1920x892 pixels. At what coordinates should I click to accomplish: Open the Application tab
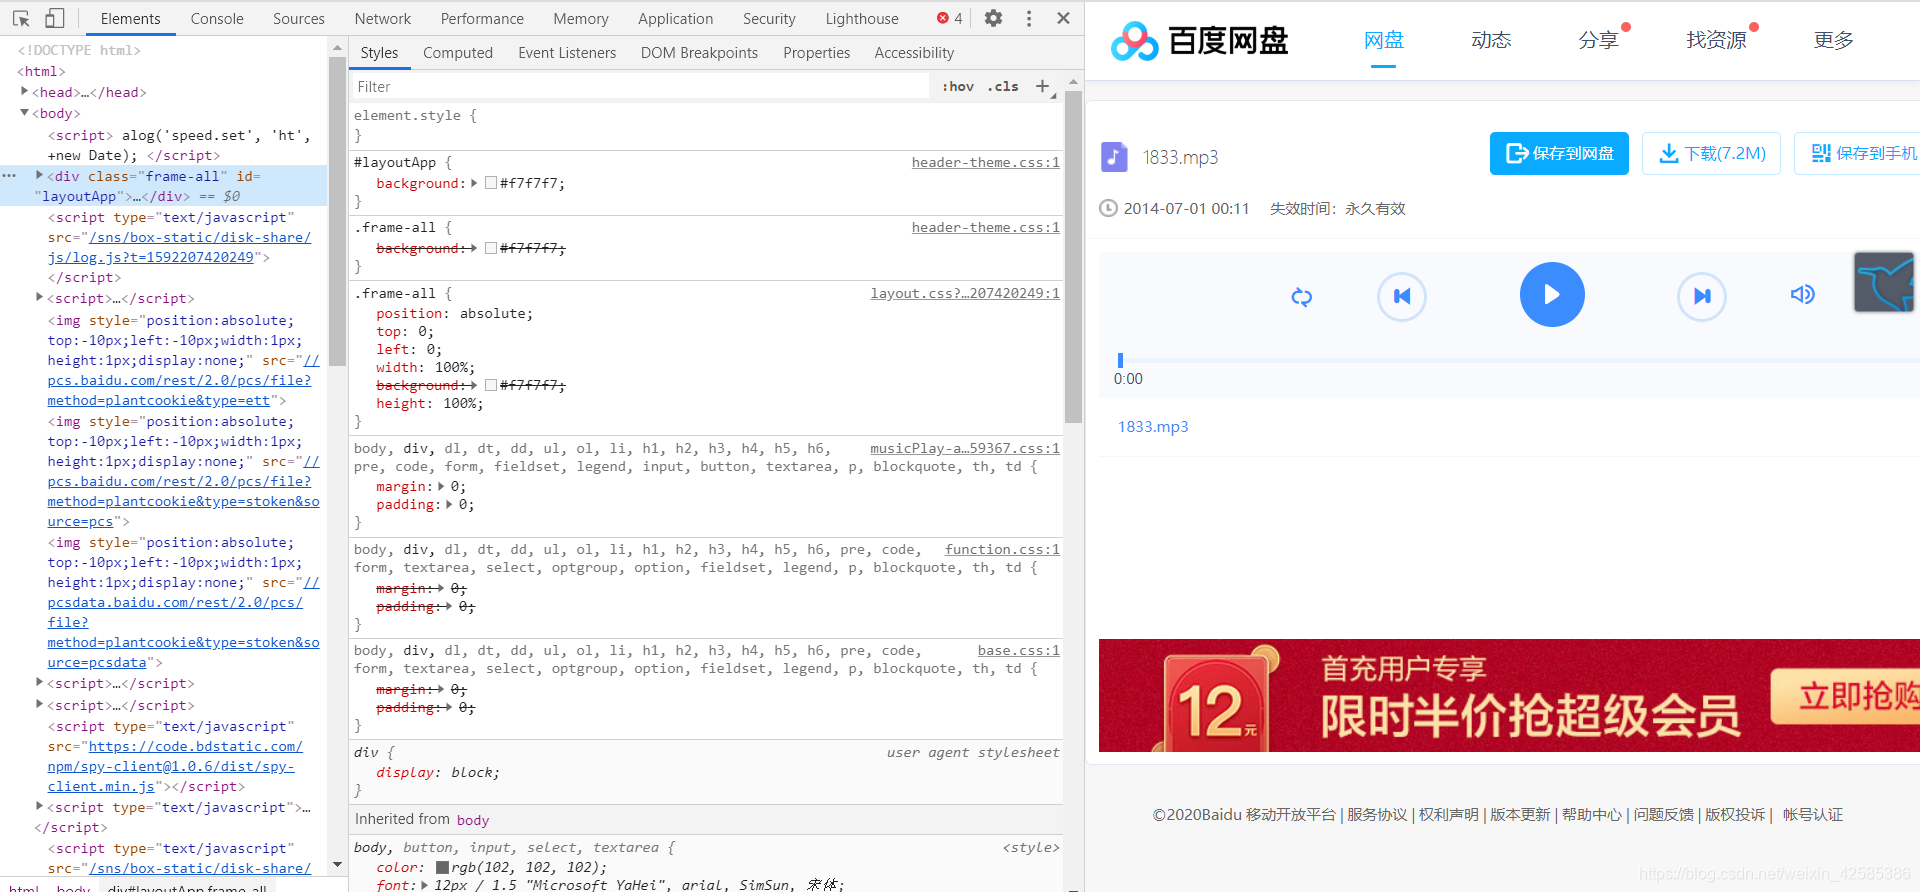(676, 18)
